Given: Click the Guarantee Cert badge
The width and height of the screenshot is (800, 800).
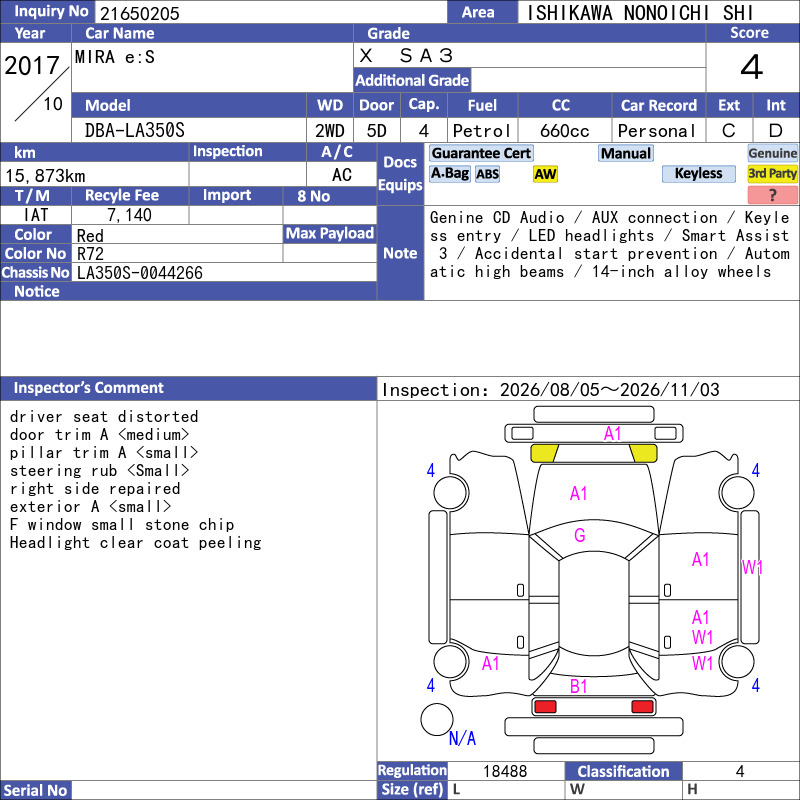Looking at the screenshot, I should [481, 153].
